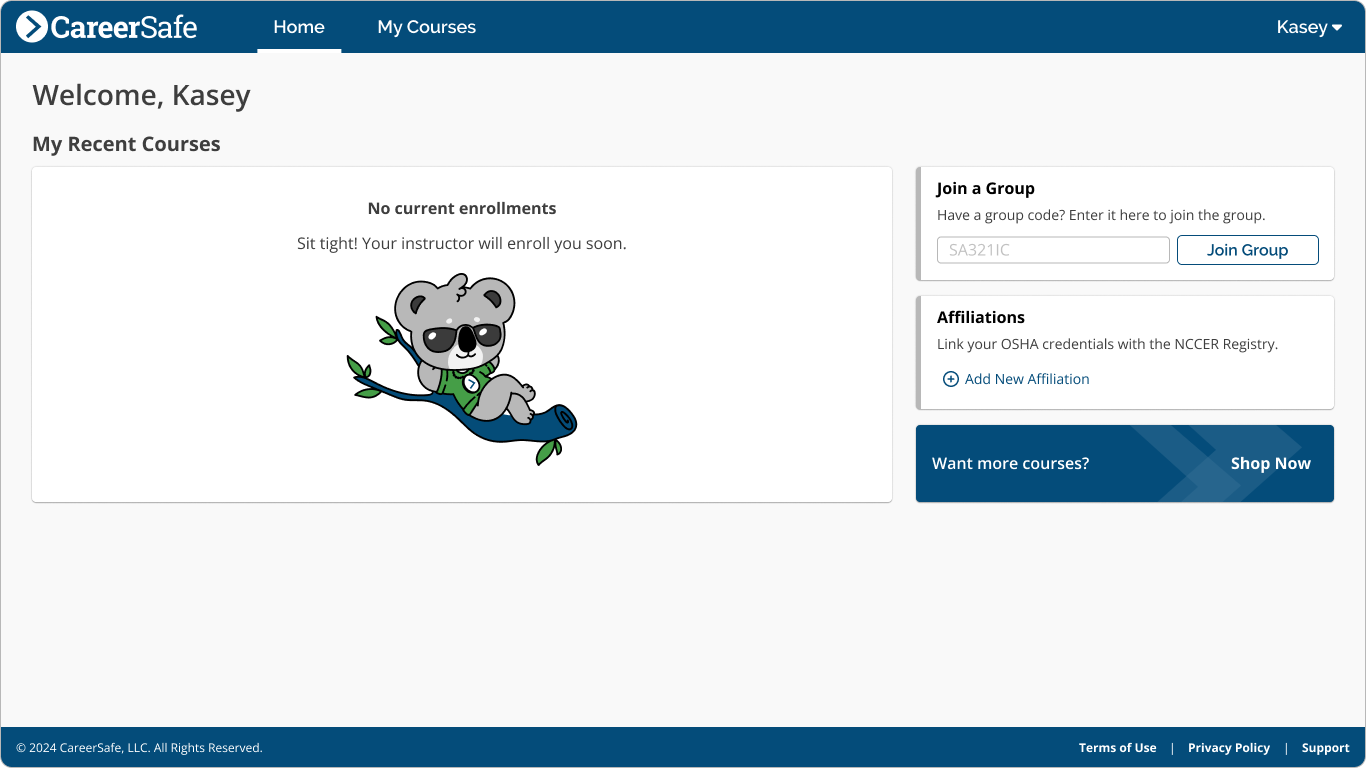Open the Privacy Policy page
The image size is (1366, 768).
pos(1228,747)
